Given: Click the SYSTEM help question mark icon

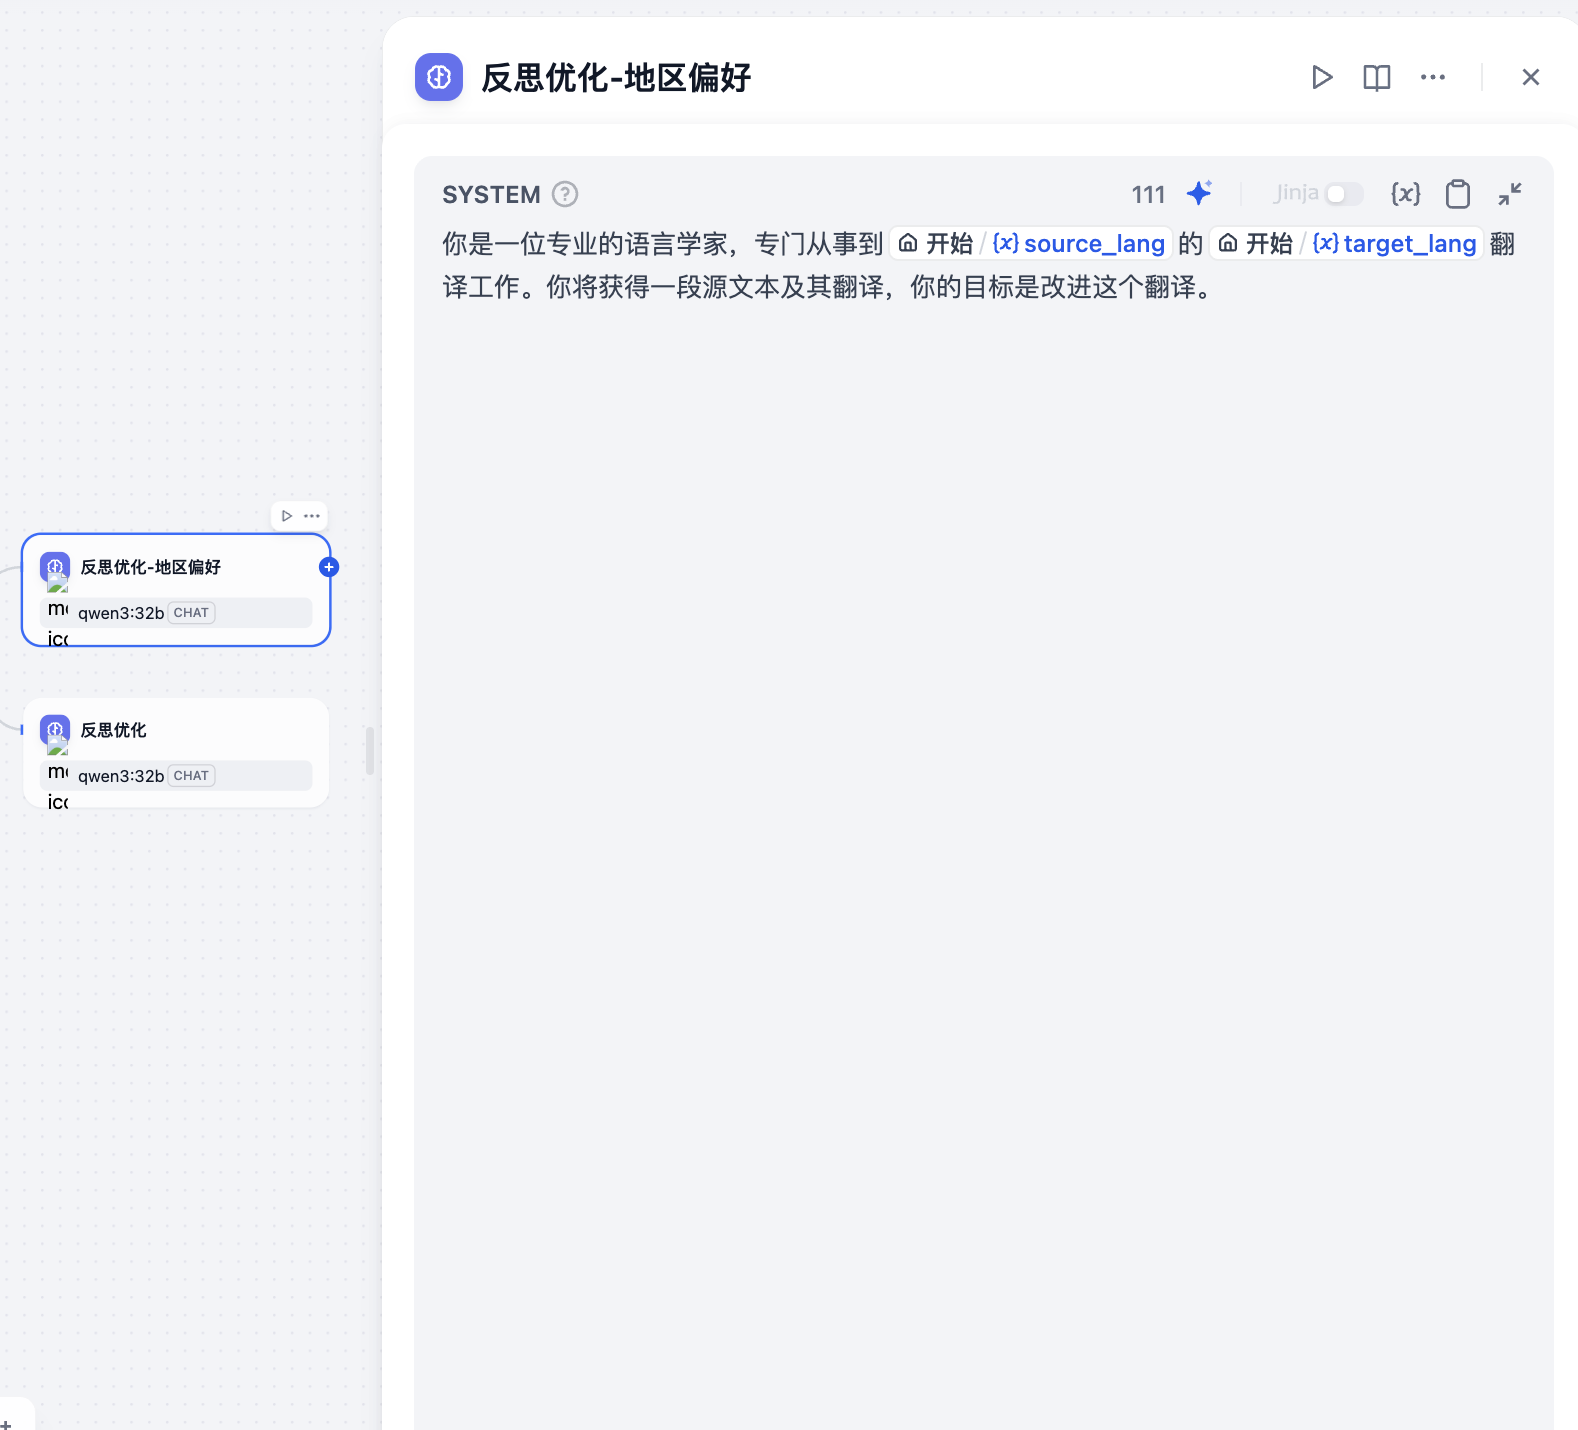Looking at the screenshot, I should tap(565, 194).
